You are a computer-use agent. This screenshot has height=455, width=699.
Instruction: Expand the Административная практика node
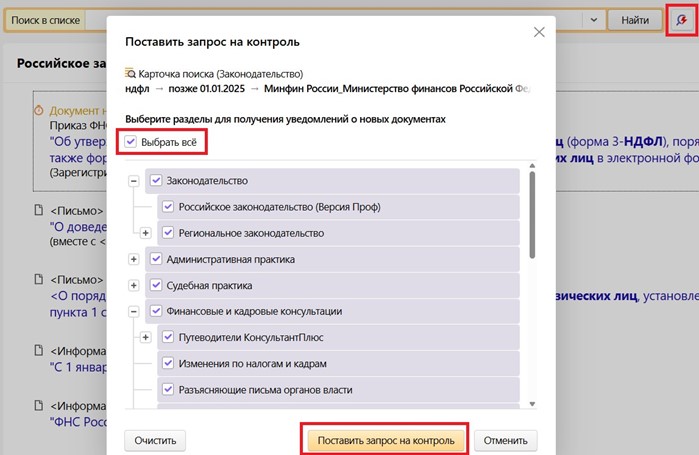134,259
